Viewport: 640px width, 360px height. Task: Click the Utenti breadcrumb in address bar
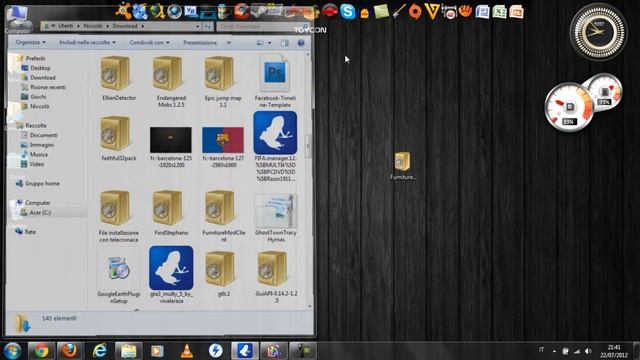point(65,26)
